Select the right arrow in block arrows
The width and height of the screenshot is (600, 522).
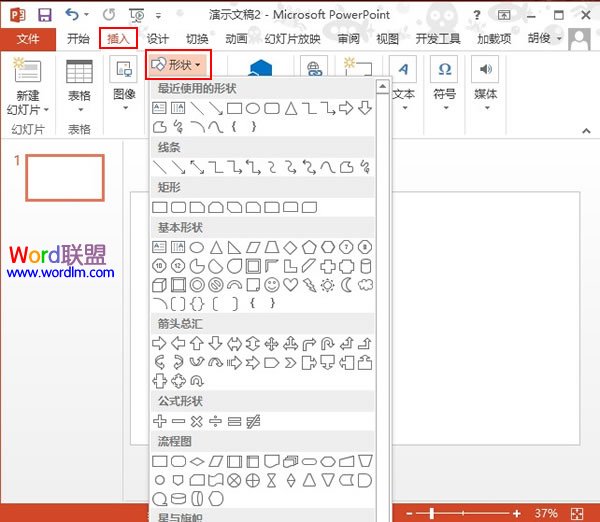tap(159, 343)
